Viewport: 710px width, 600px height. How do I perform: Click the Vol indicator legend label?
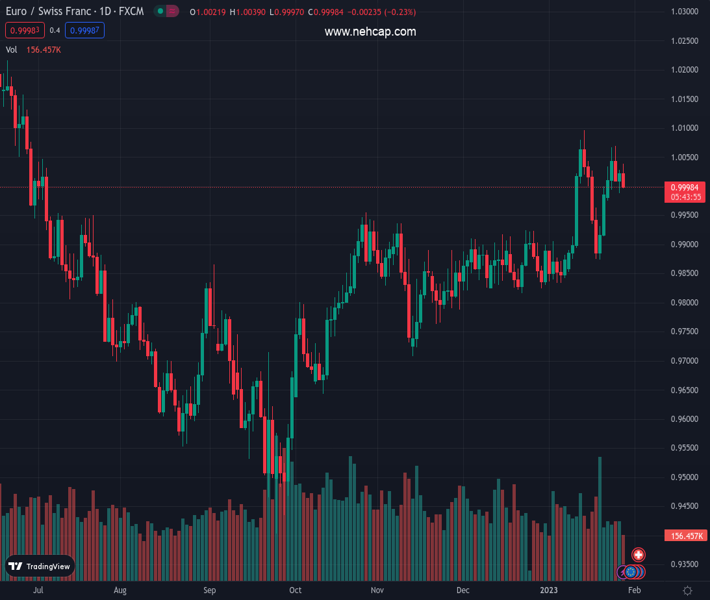(x=12, y=49)
